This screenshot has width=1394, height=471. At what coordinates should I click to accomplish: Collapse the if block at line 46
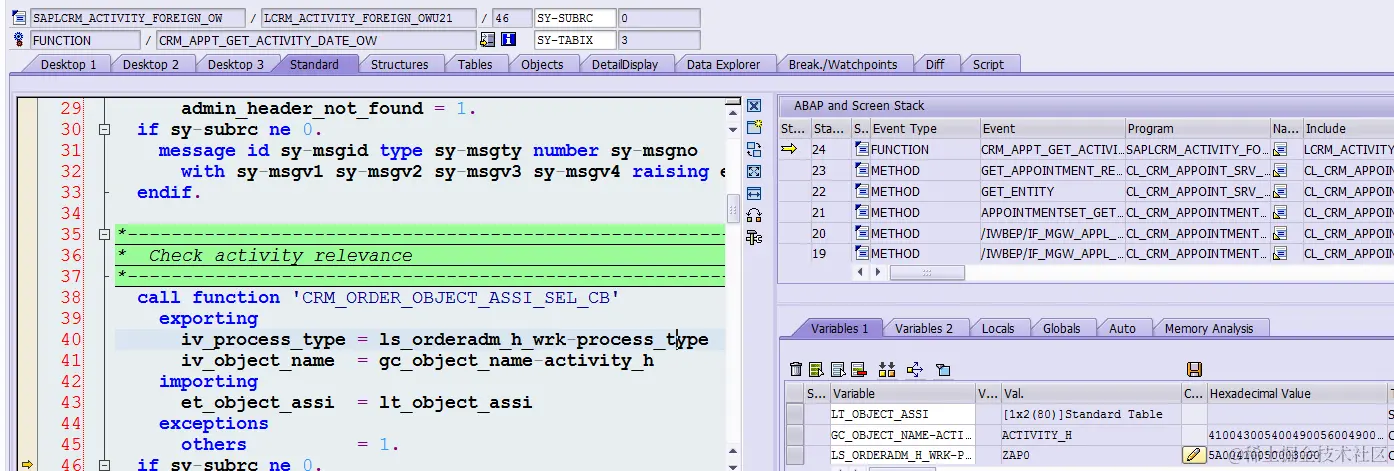[103, 464]
